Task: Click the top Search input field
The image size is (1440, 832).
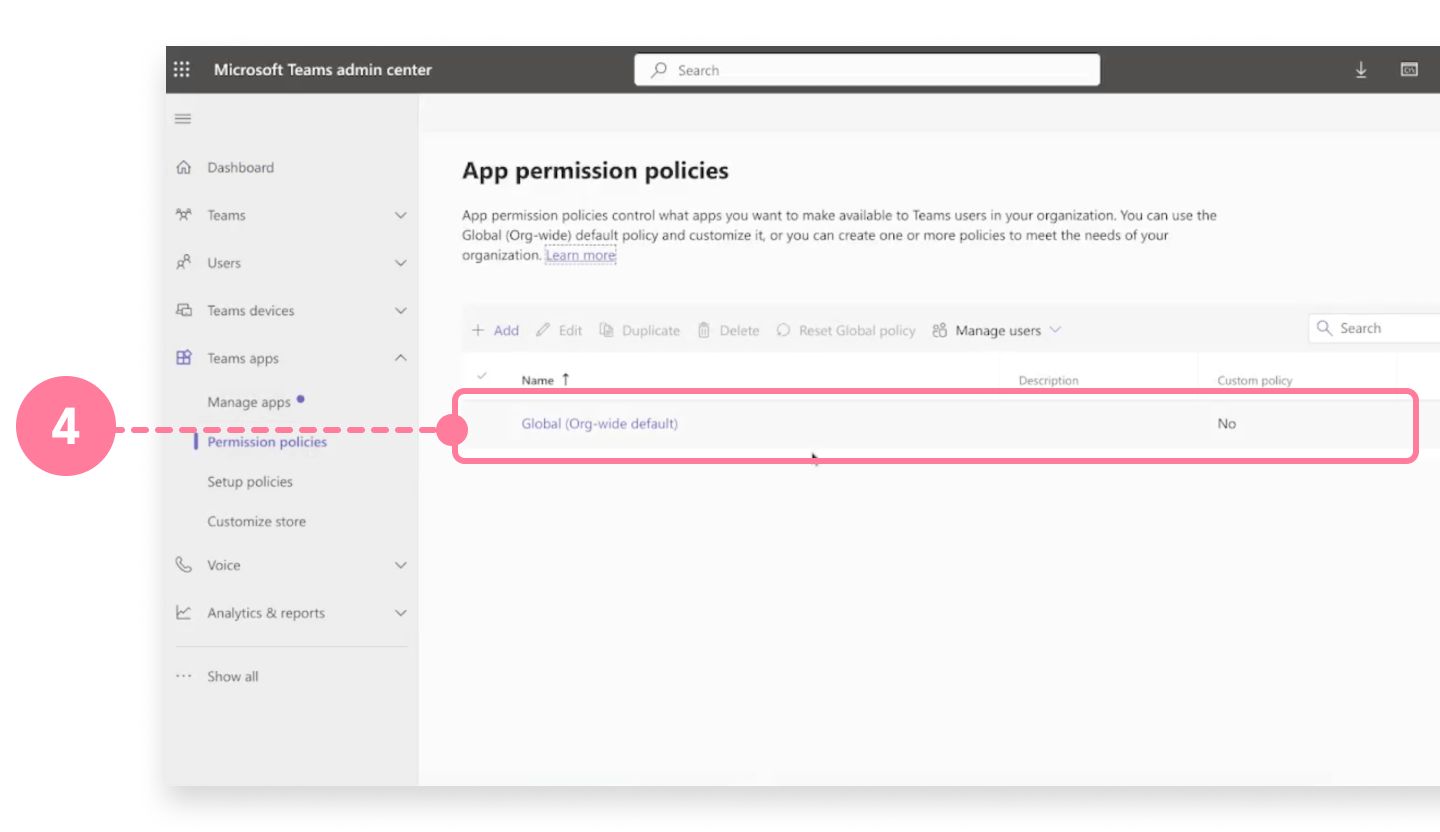Action: click(x=867, y=70)
